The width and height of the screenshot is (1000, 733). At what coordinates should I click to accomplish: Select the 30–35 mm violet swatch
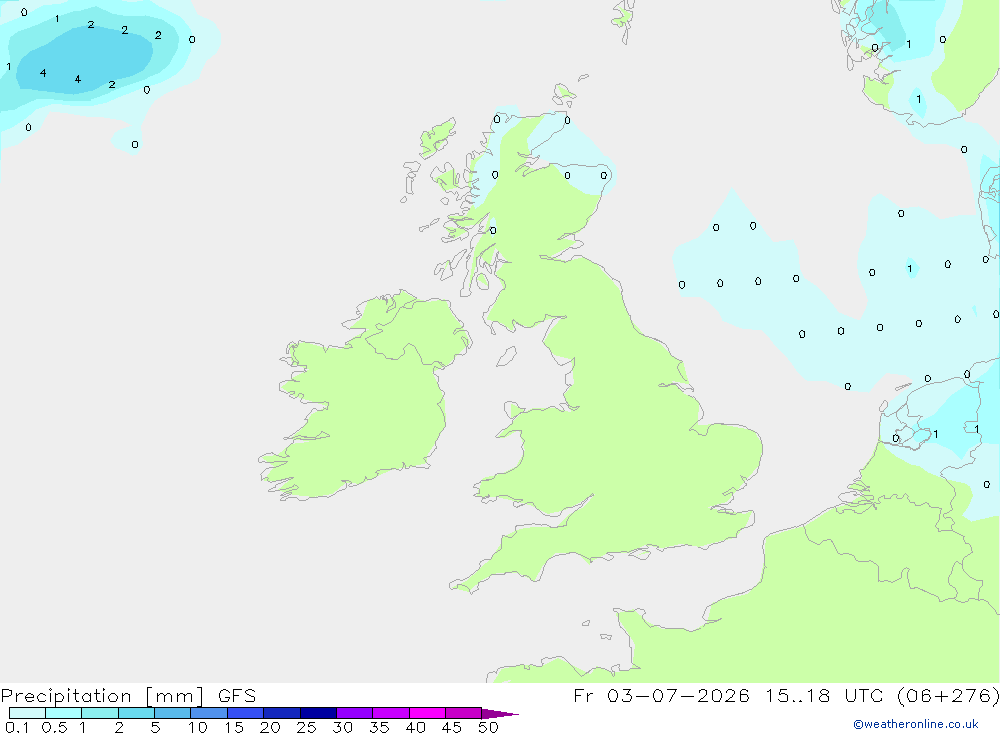pyautogui.click(x=355, y=713)
